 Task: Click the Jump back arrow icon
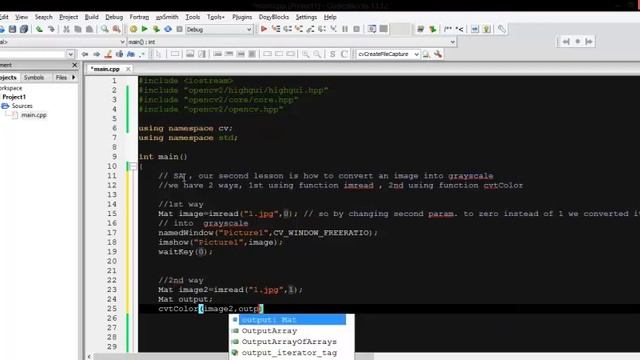85,54
